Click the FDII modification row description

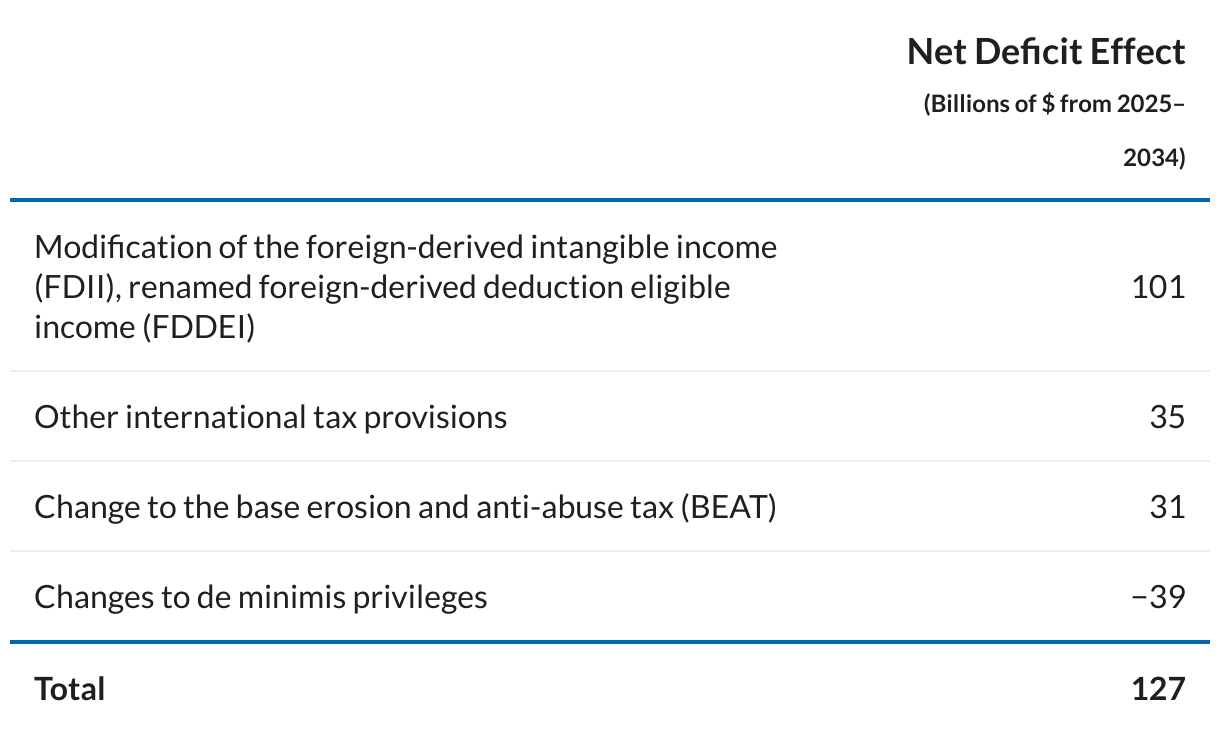(405, 287)
